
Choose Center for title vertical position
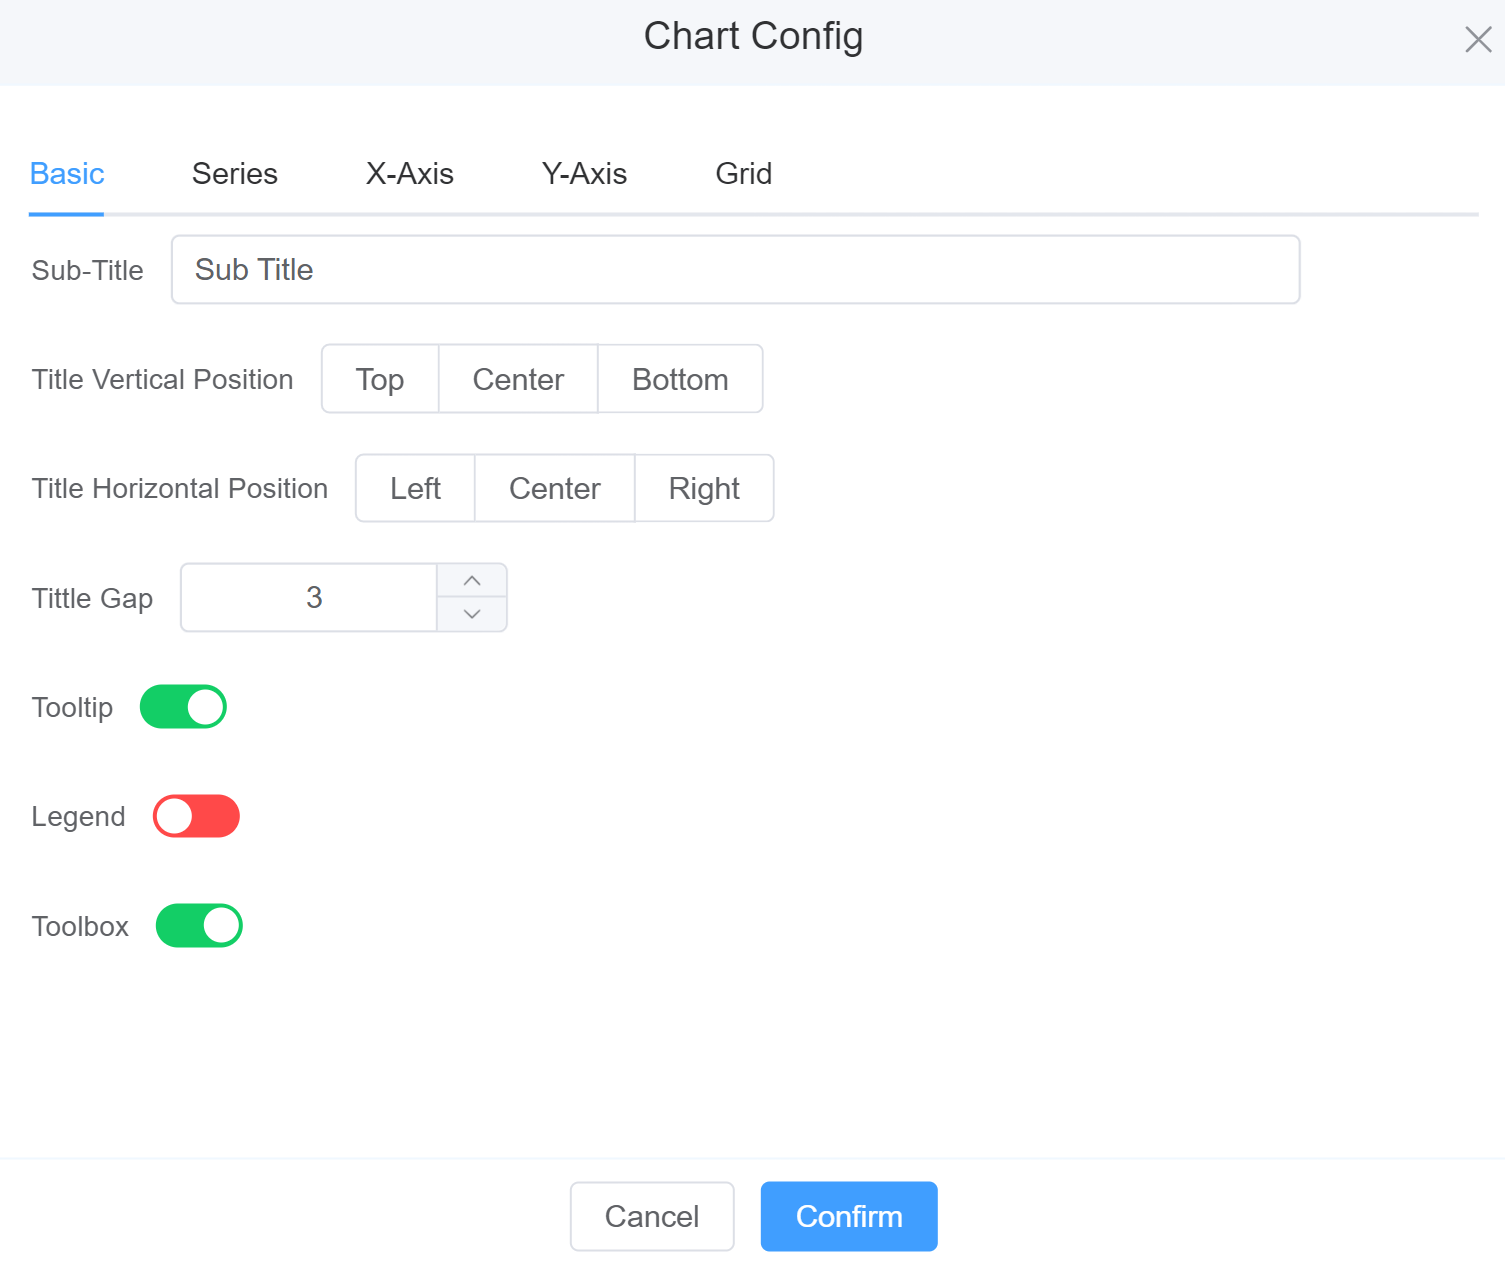point(518,379)
